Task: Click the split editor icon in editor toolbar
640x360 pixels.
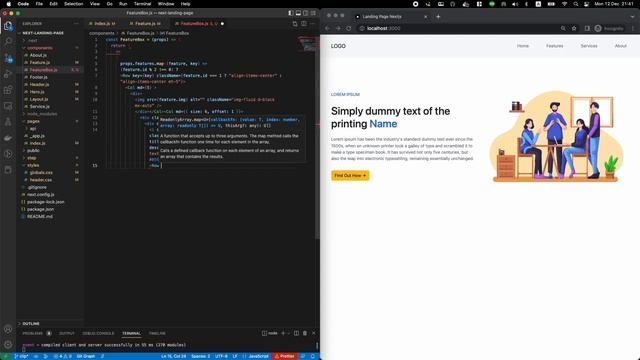Action: coord(304,24)
